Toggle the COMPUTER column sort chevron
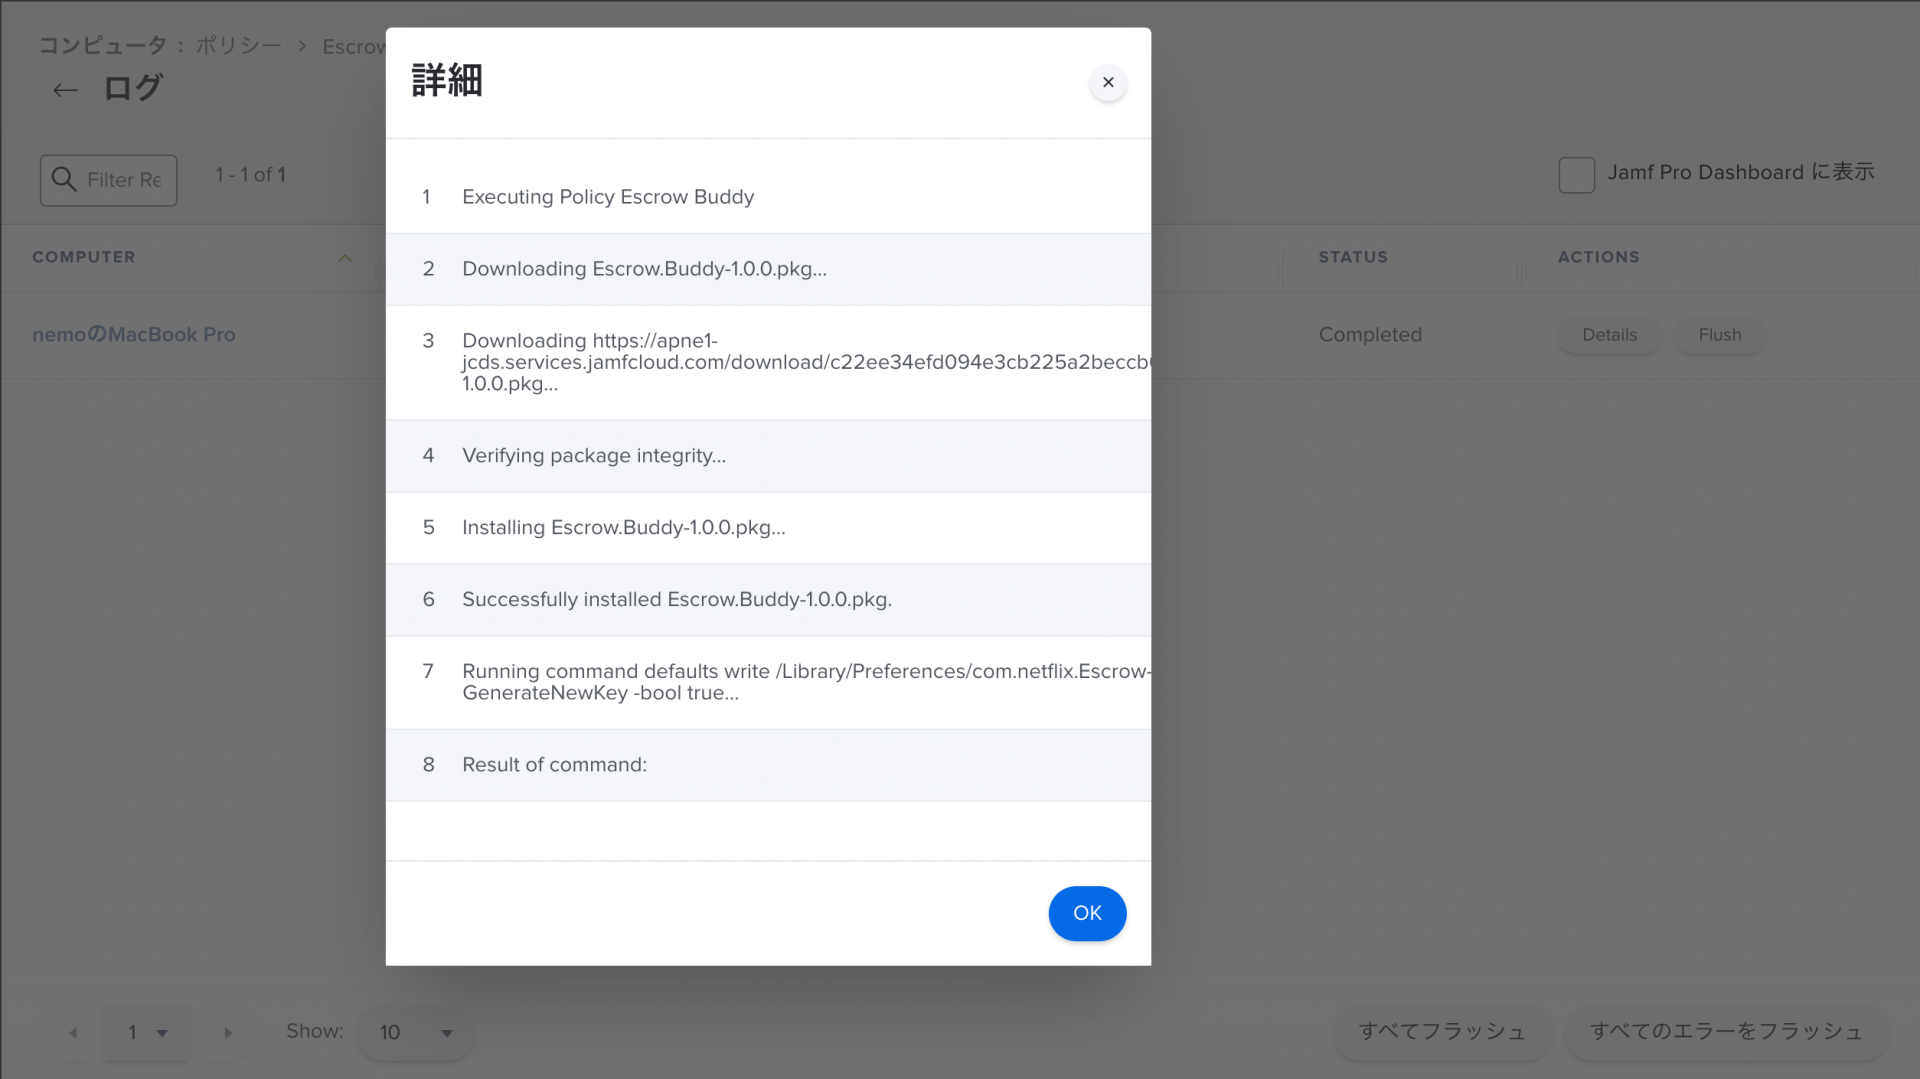Screen dimensions: 1920x1079 344,257
